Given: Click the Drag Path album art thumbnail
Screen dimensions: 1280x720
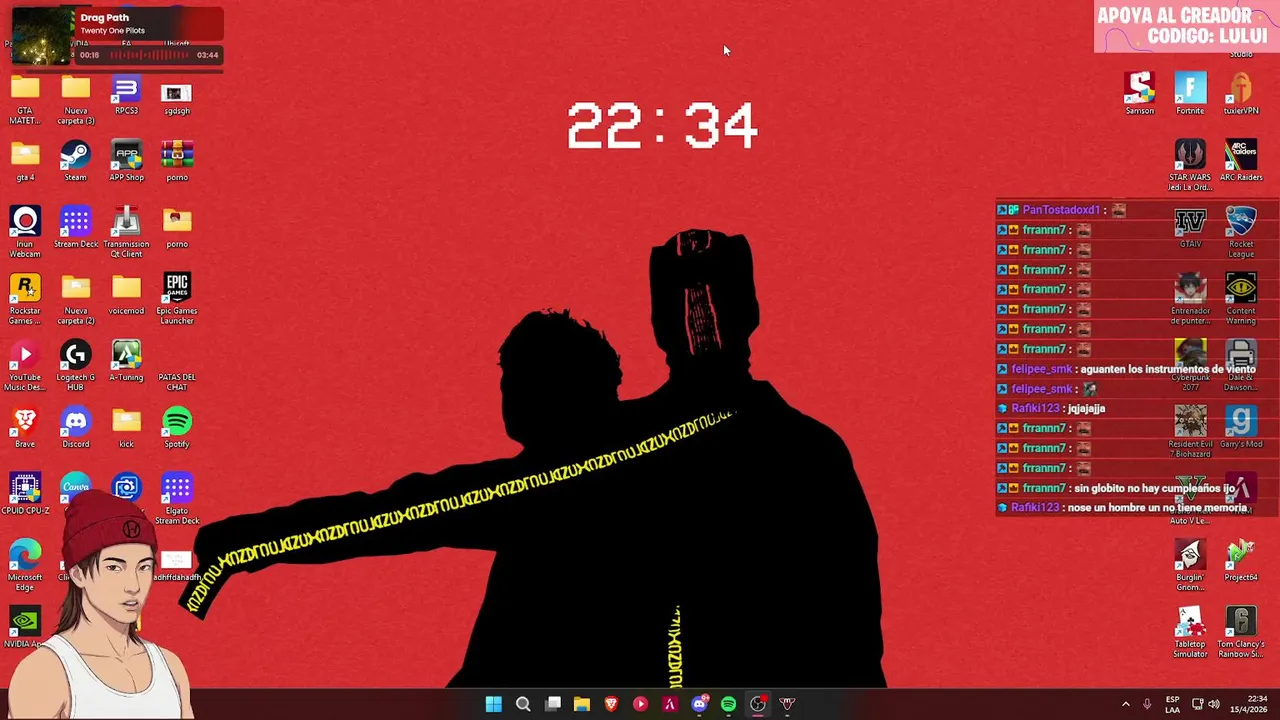Looking at the screenshot, I should [43, 37].
